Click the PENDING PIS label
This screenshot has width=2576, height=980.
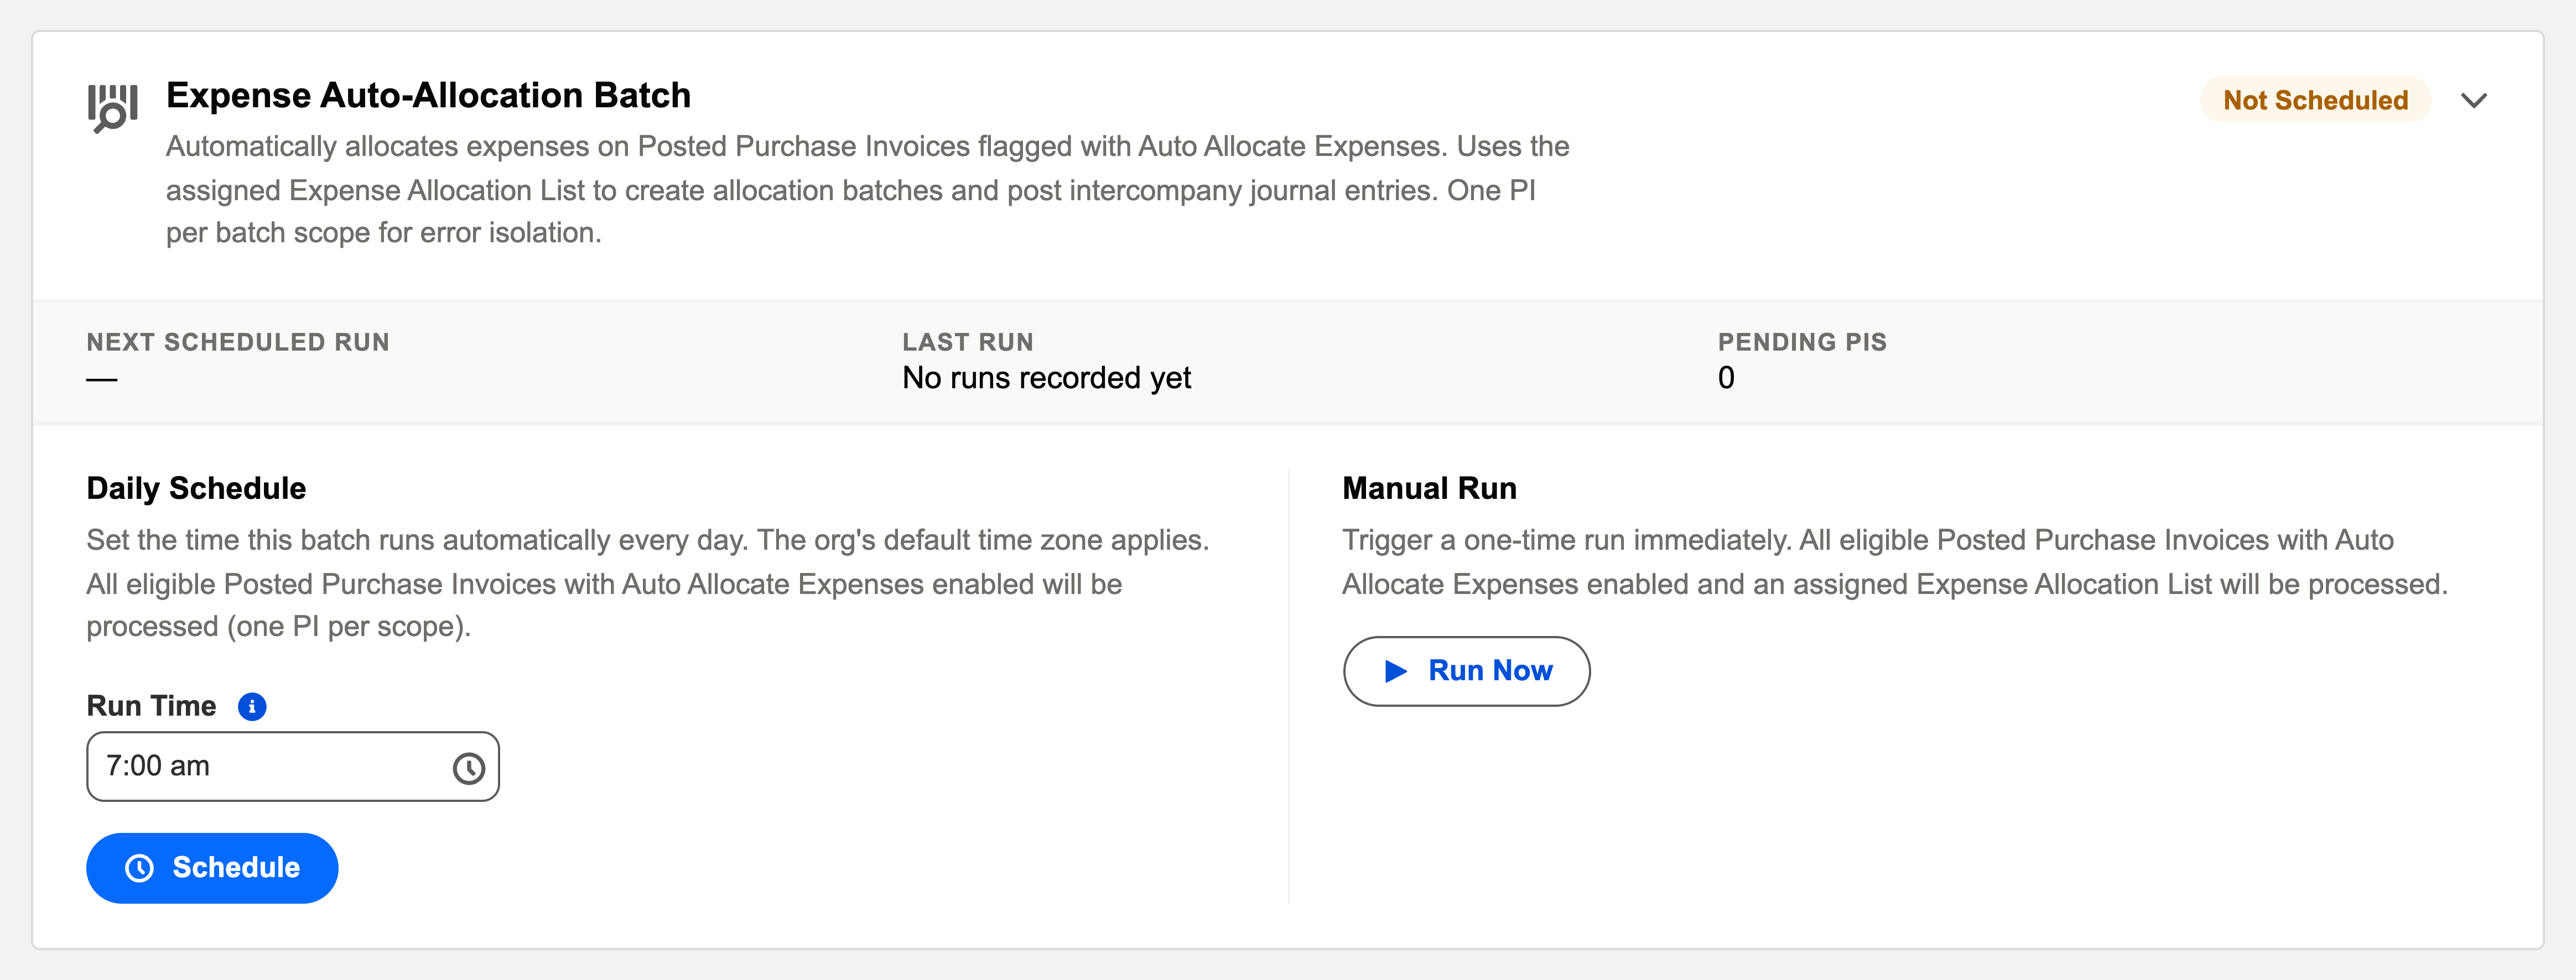tap(1802, 342)
